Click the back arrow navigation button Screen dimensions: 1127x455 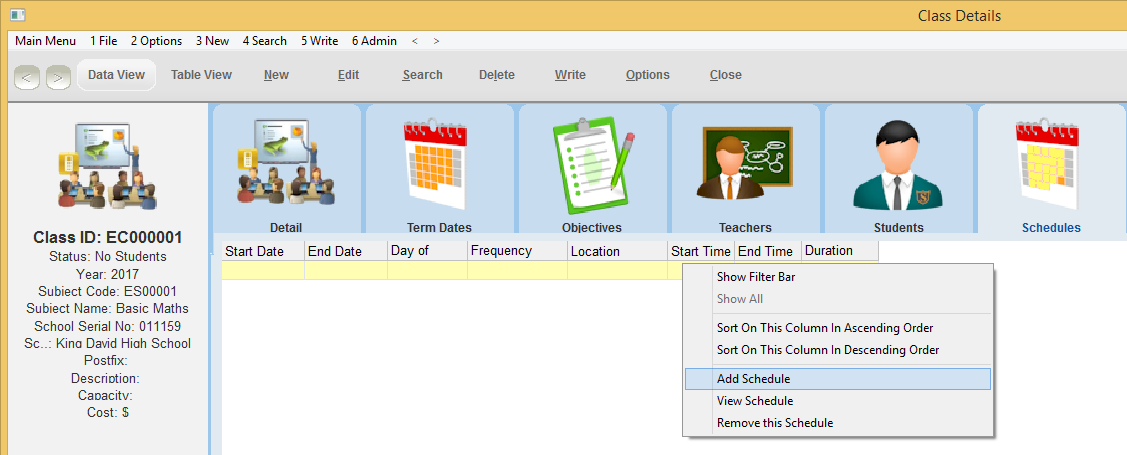point(28,76)
